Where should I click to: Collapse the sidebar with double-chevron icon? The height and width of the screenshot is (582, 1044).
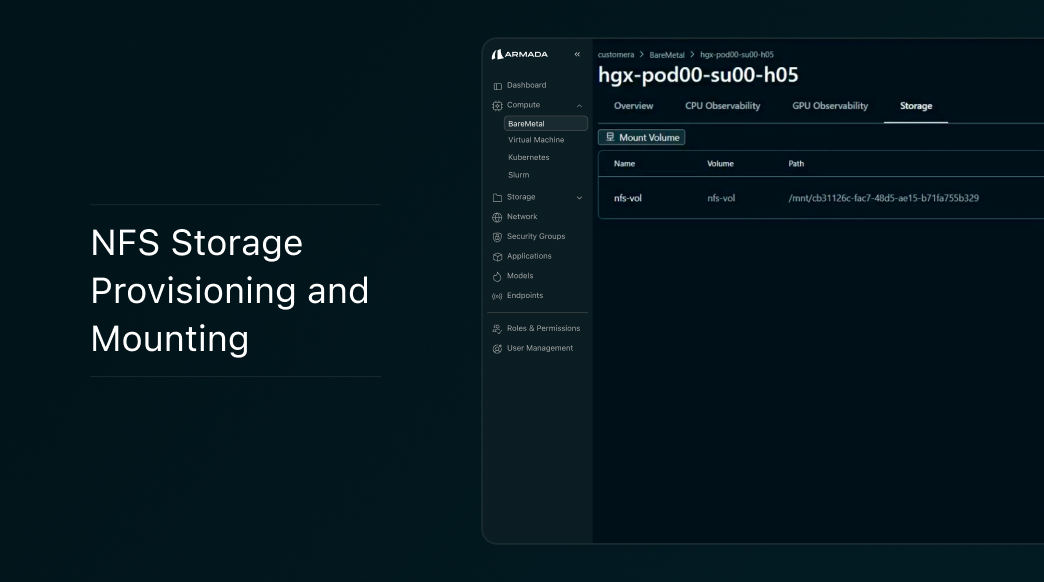(577, 55)
